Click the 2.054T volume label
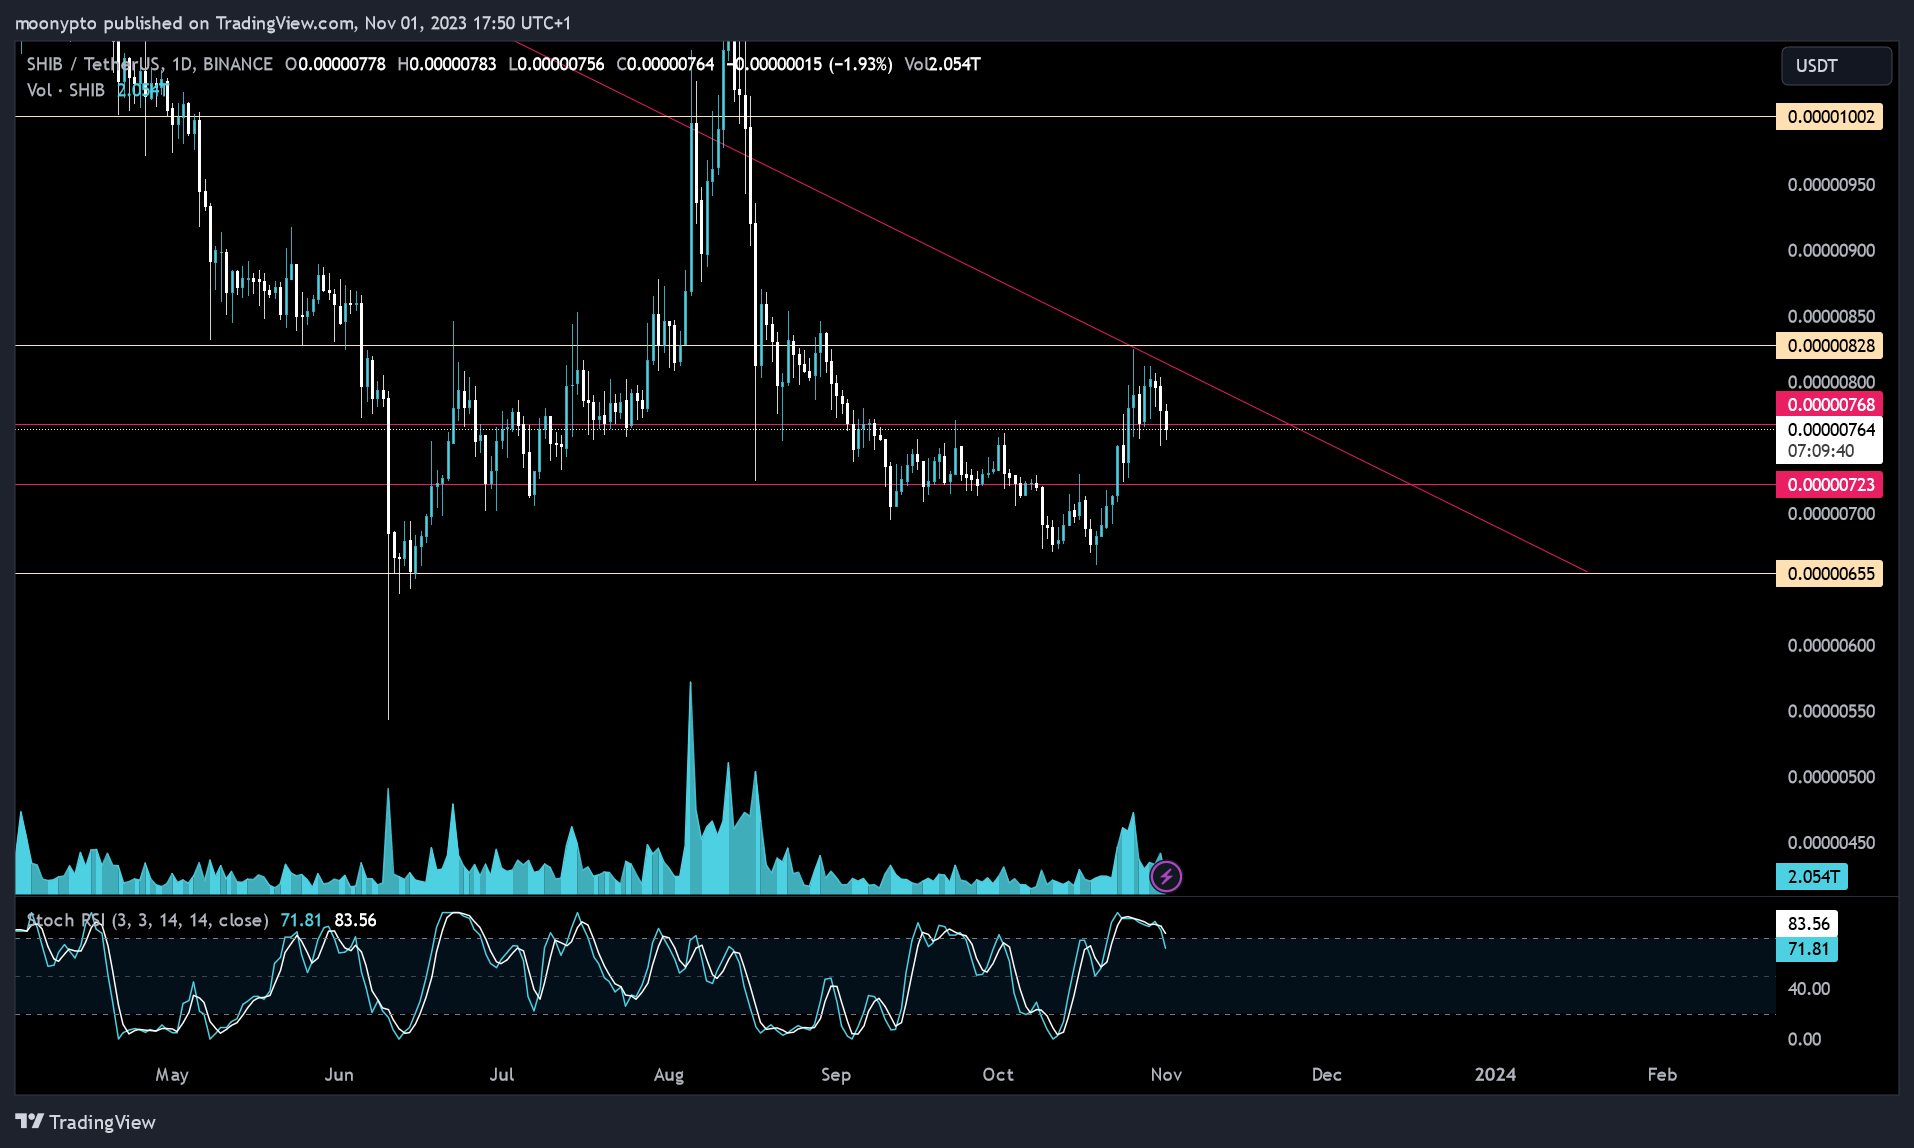This screenshot has width=1914, height=1148. pos(1812,877)
